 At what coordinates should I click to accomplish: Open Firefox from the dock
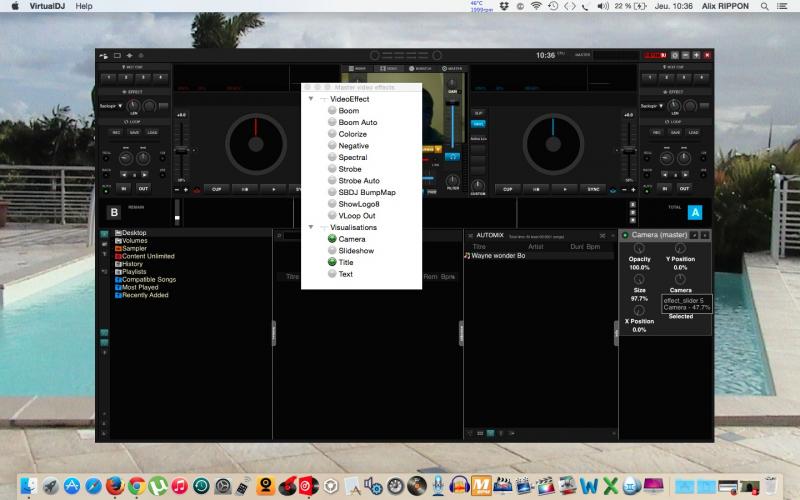pos(115,486)
